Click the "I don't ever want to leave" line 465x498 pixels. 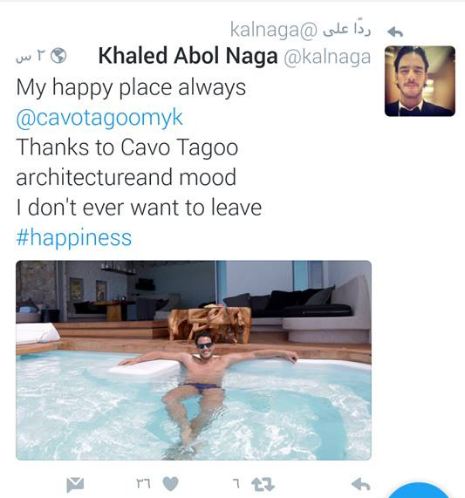pyautogui.click(x=139, y=207)
